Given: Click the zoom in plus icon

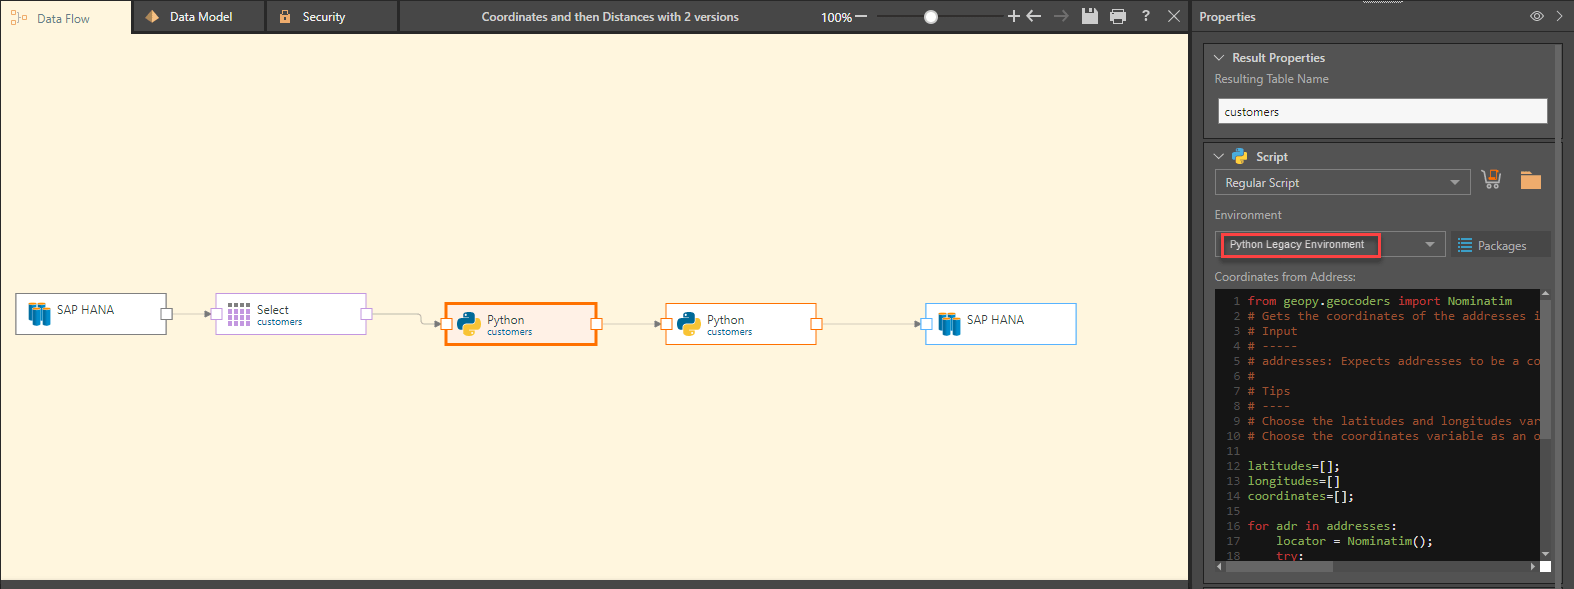Looking at the screenshot, I should (1013, 16).
